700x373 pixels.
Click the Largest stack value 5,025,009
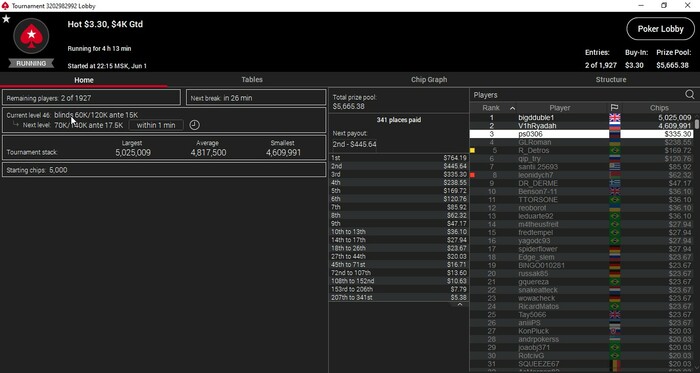133,153
